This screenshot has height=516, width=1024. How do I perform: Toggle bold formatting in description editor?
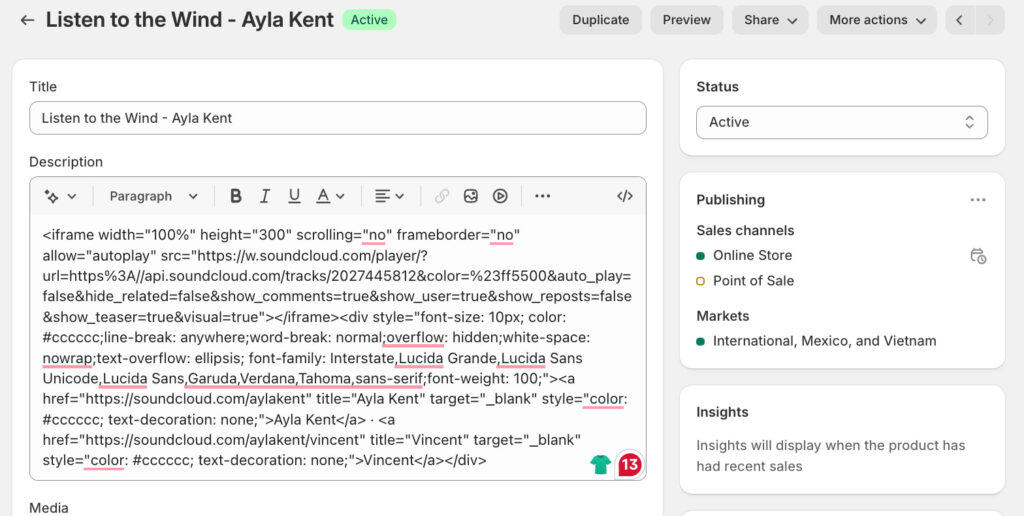pyautogui.click(x=236, y=196)
